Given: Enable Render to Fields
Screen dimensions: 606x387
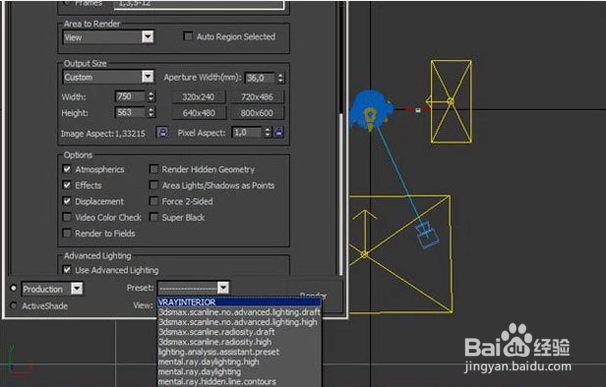Looking at the screenshot, I should (x=67, y=233).
